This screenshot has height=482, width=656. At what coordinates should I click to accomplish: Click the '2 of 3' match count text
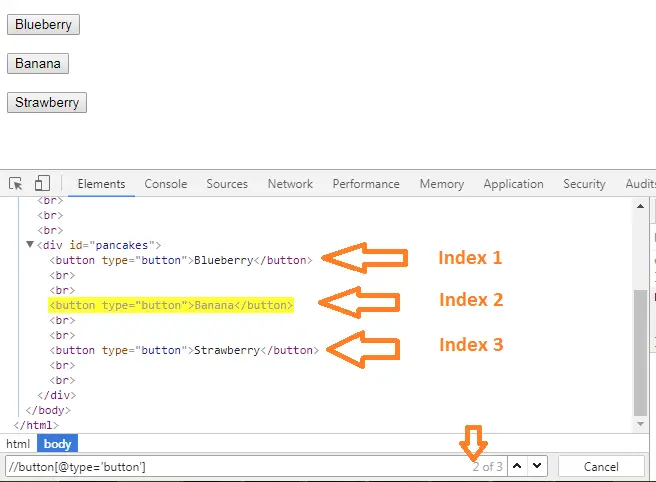point(487,467)
